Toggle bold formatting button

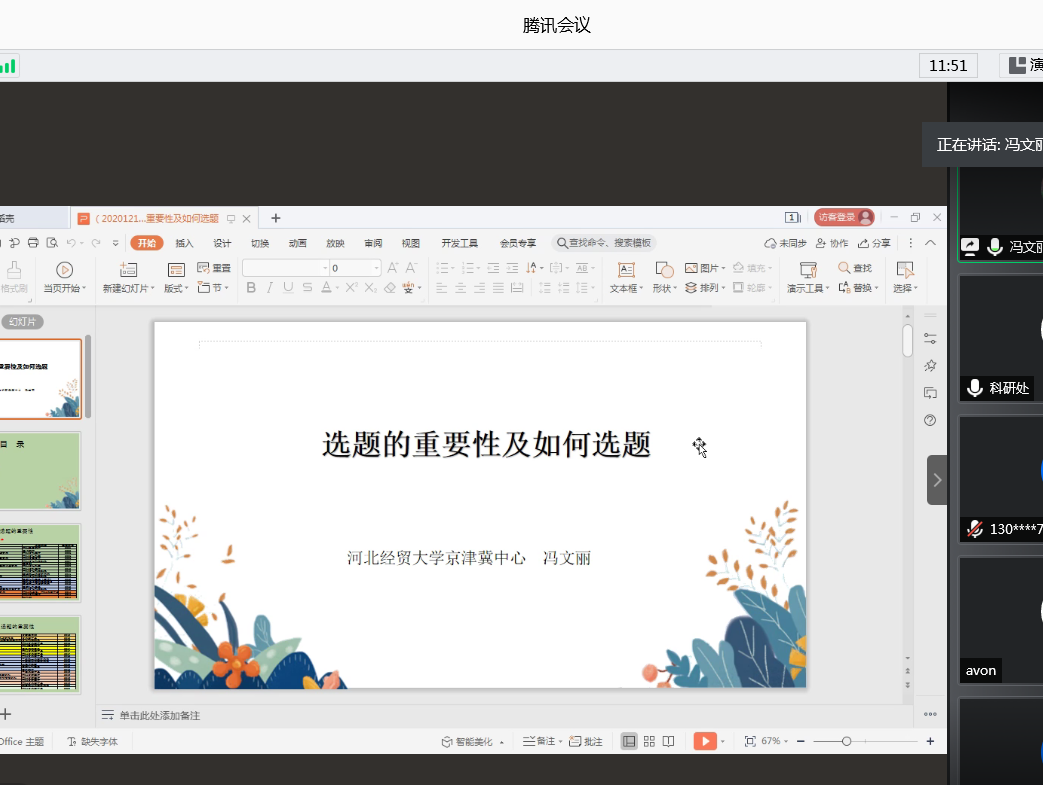tap(251, 288)
